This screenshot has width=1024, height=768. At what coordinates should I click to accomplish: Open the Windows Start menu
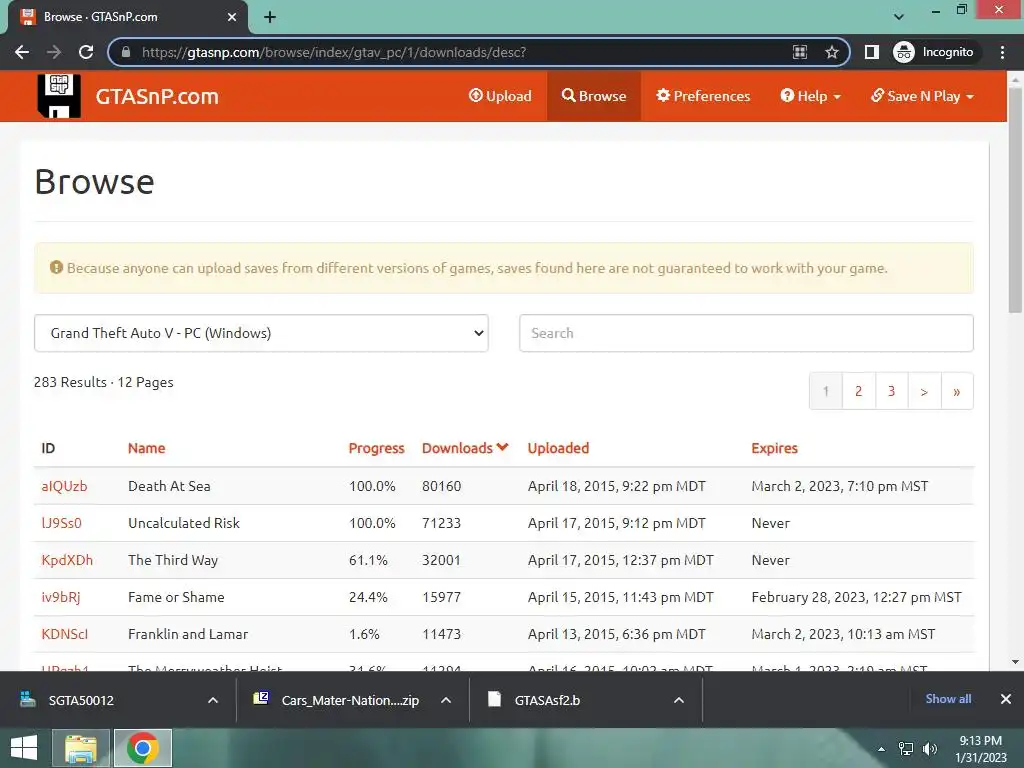tap(24, 748)
